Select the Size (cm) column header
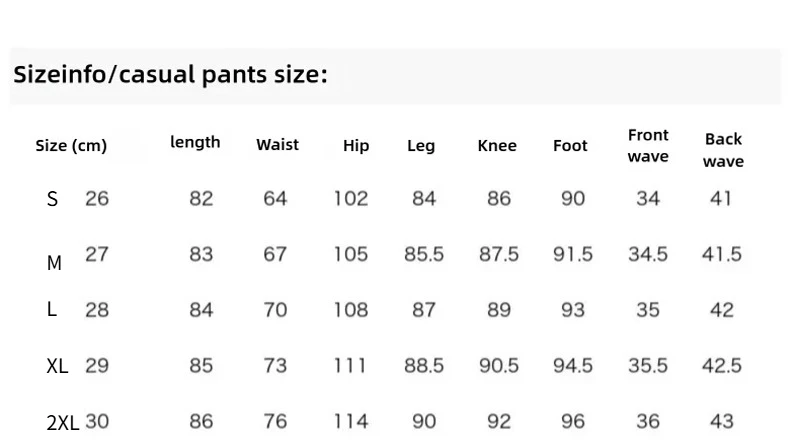The height and width of the screenshot is (443, 790). tap(71, 146)
